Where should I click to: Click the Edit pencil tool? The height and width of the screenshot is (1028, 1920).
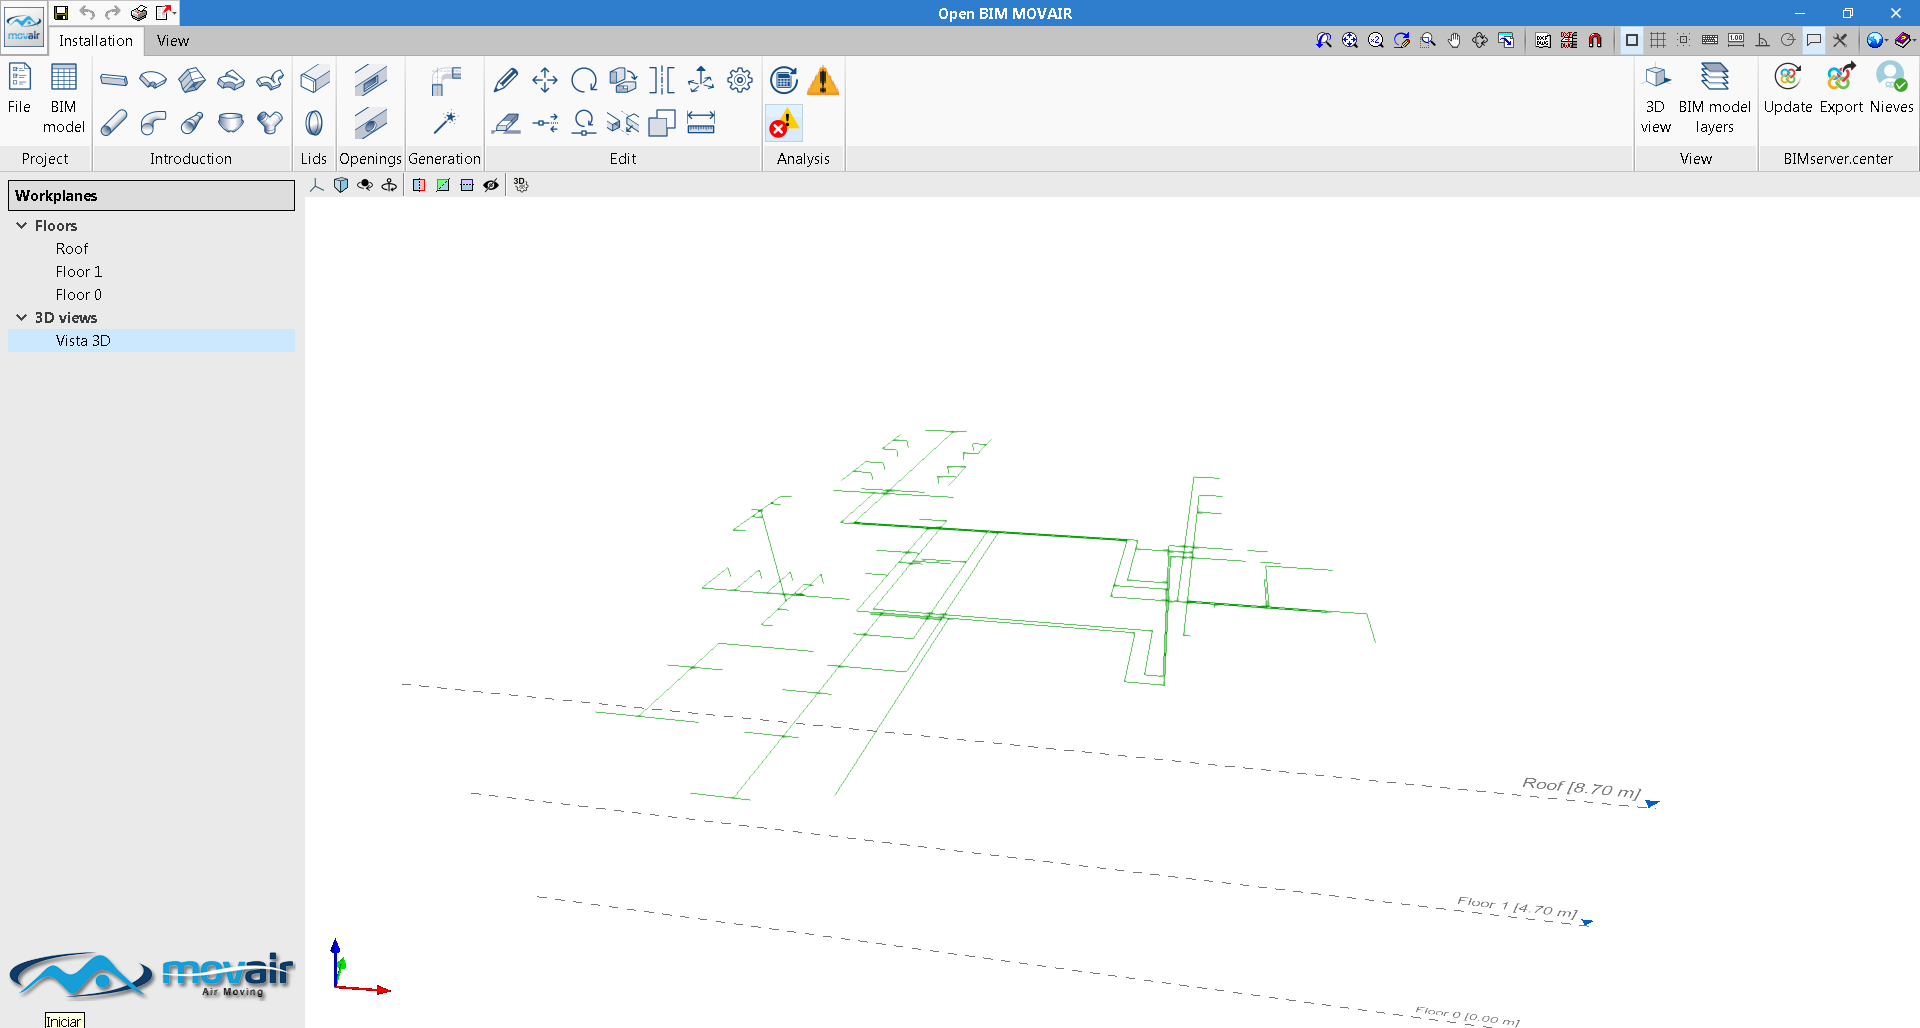pos(506,80)
